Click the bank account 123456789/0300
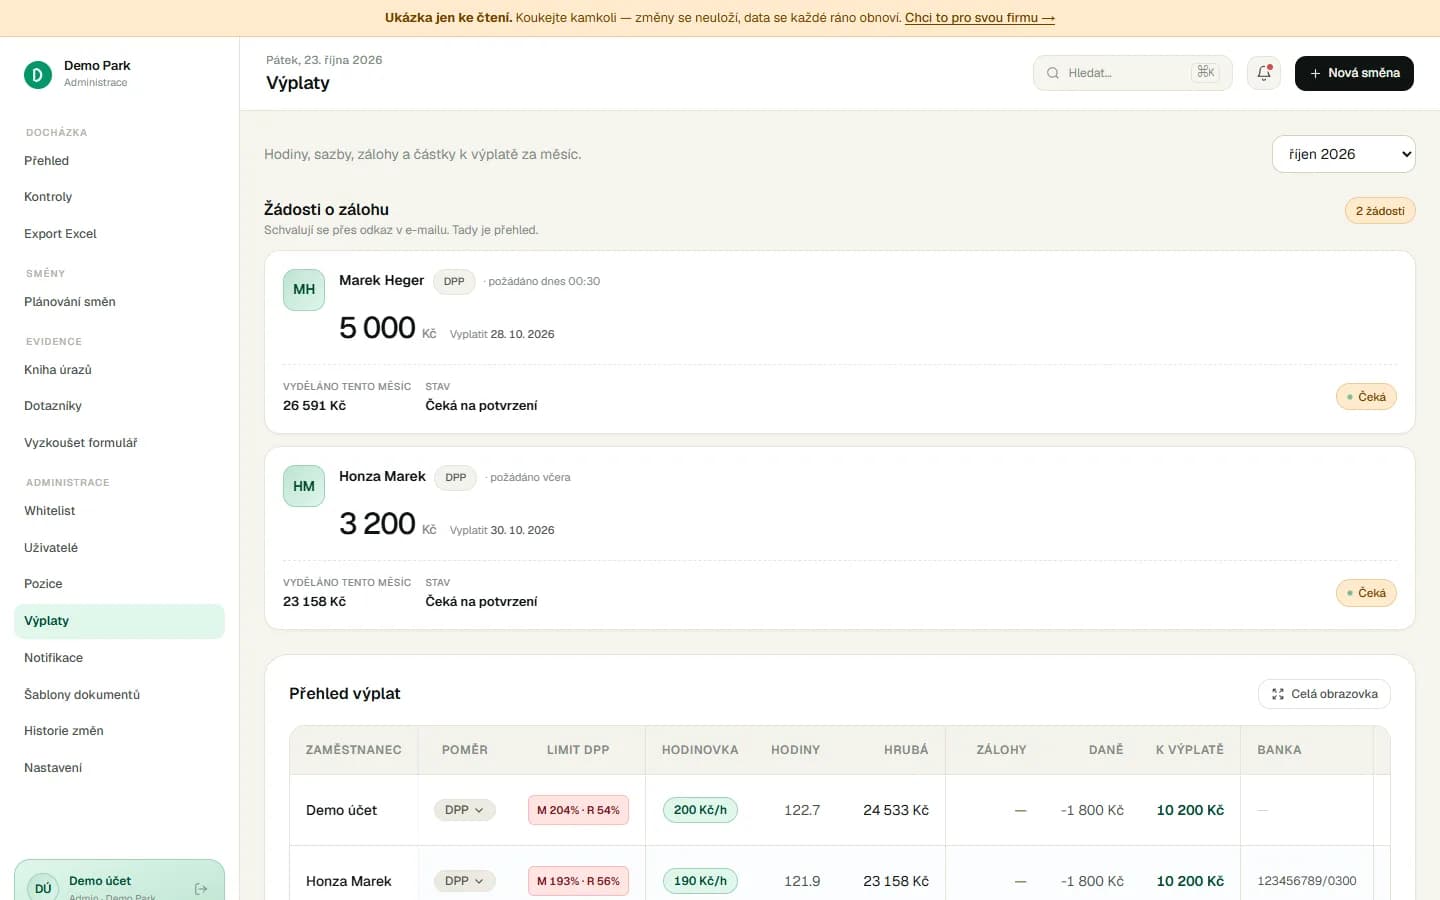The width and height of the screenshot is (1440, 900). tap(1307, 881)
